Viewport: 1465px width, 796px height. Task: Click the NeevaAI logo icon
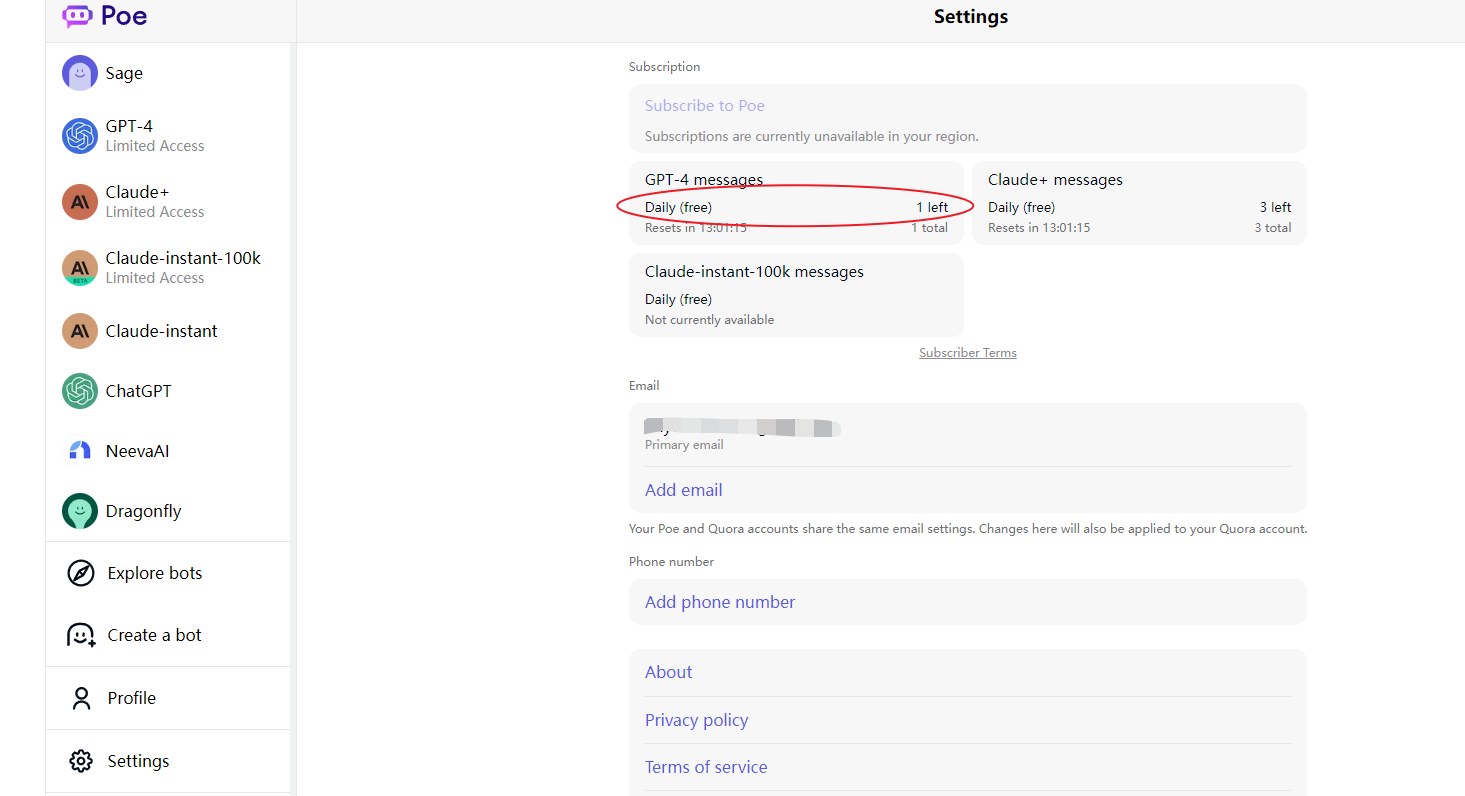click(x=80, y=451)
